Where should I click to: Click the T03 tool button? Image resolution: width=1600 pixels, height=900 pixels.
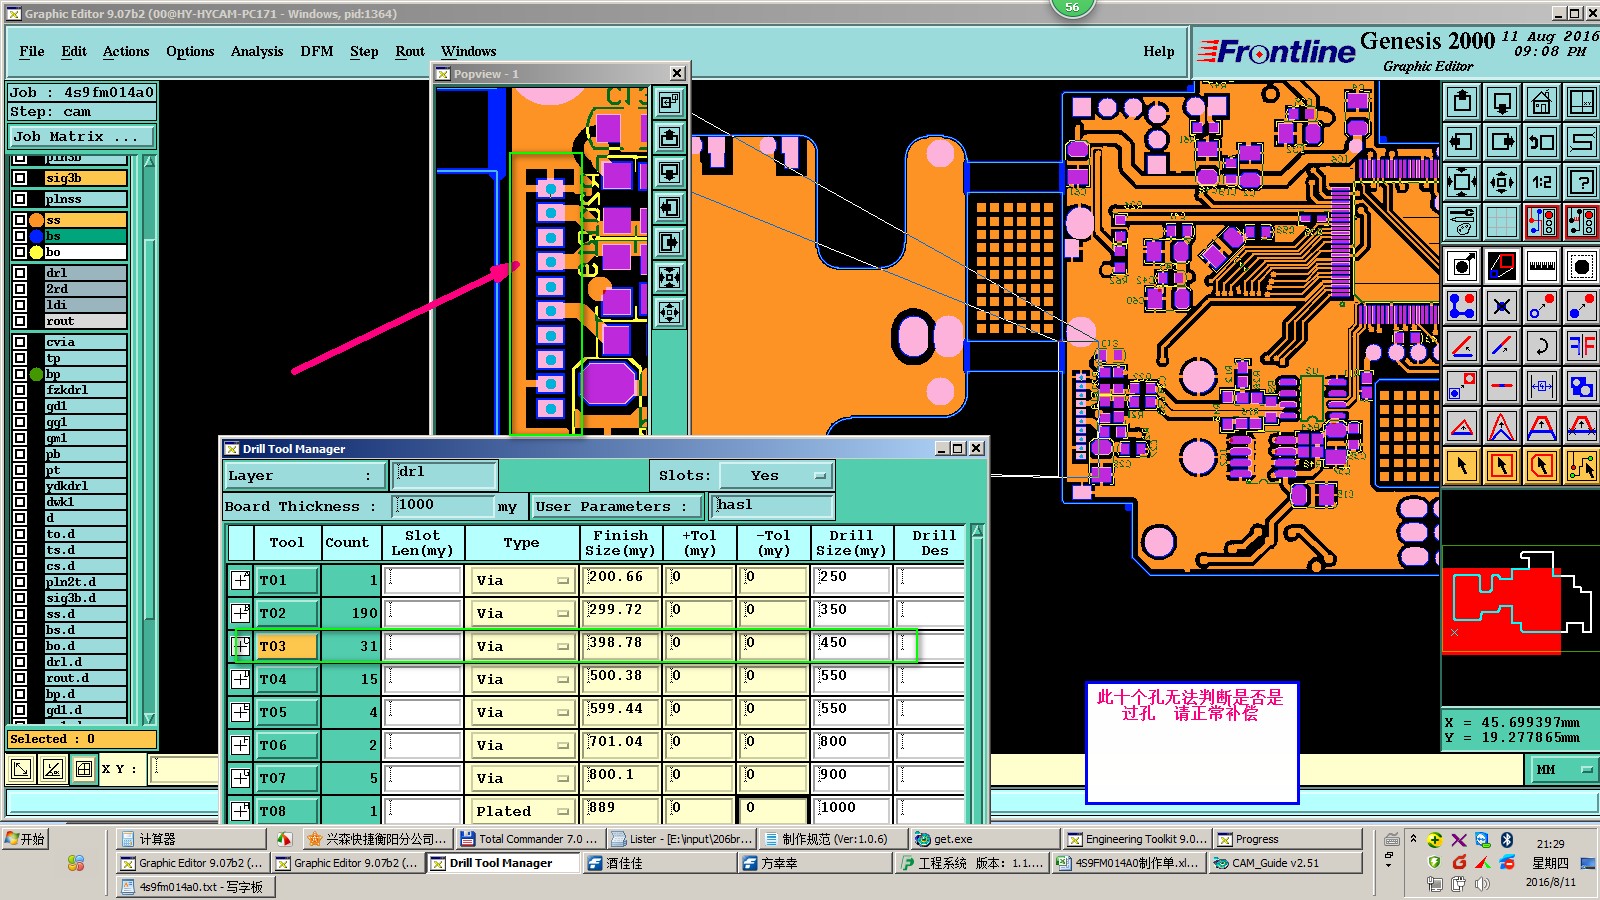point(288,646)
